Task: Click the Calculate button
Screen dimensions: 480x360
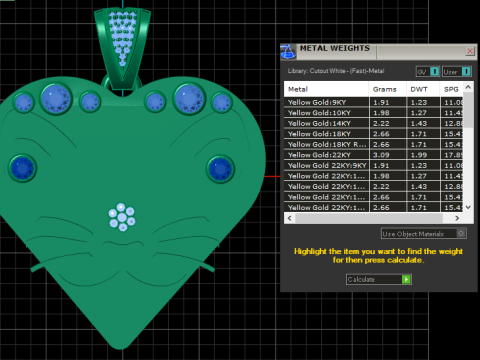Action: (379, 279)
